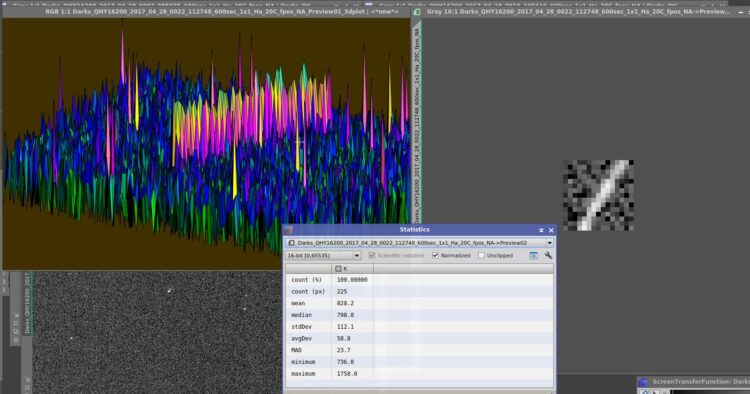The image size is (750, 394).
Task: Click the ScreenTransferFunction title bar
Action: point(694,382)
